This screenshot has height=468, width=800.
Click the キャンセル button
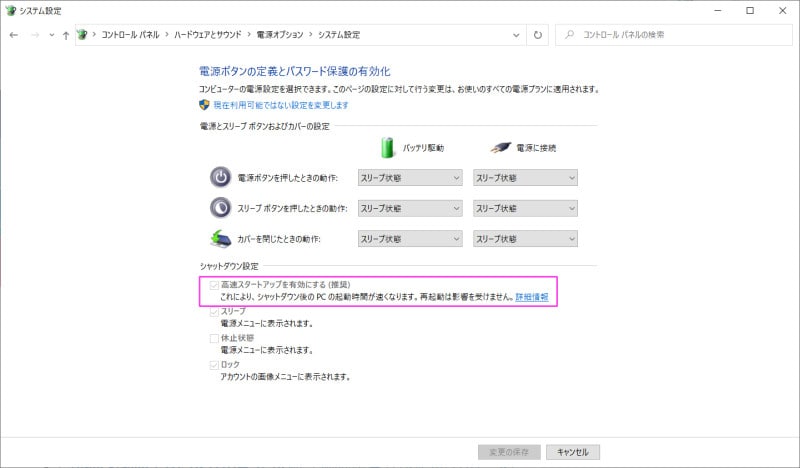tap(573, 452)
